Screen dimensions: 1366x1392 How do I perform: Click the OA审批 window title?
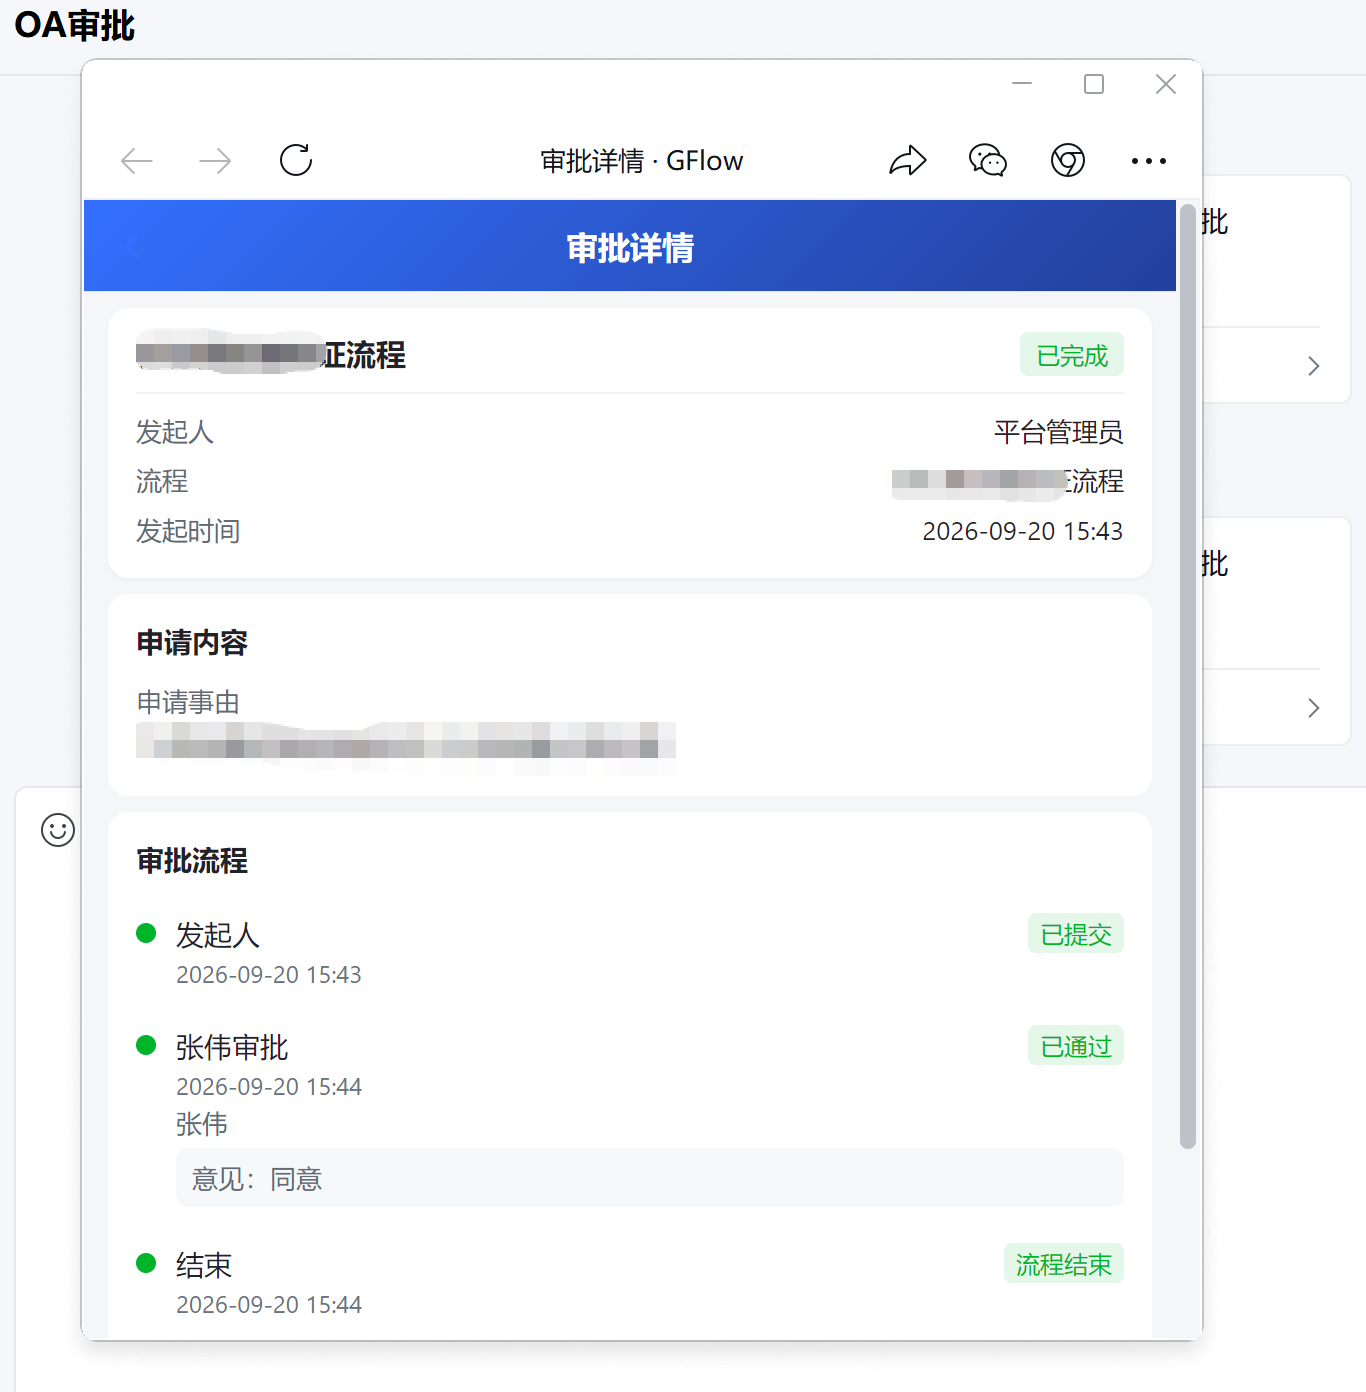[75, 25]
